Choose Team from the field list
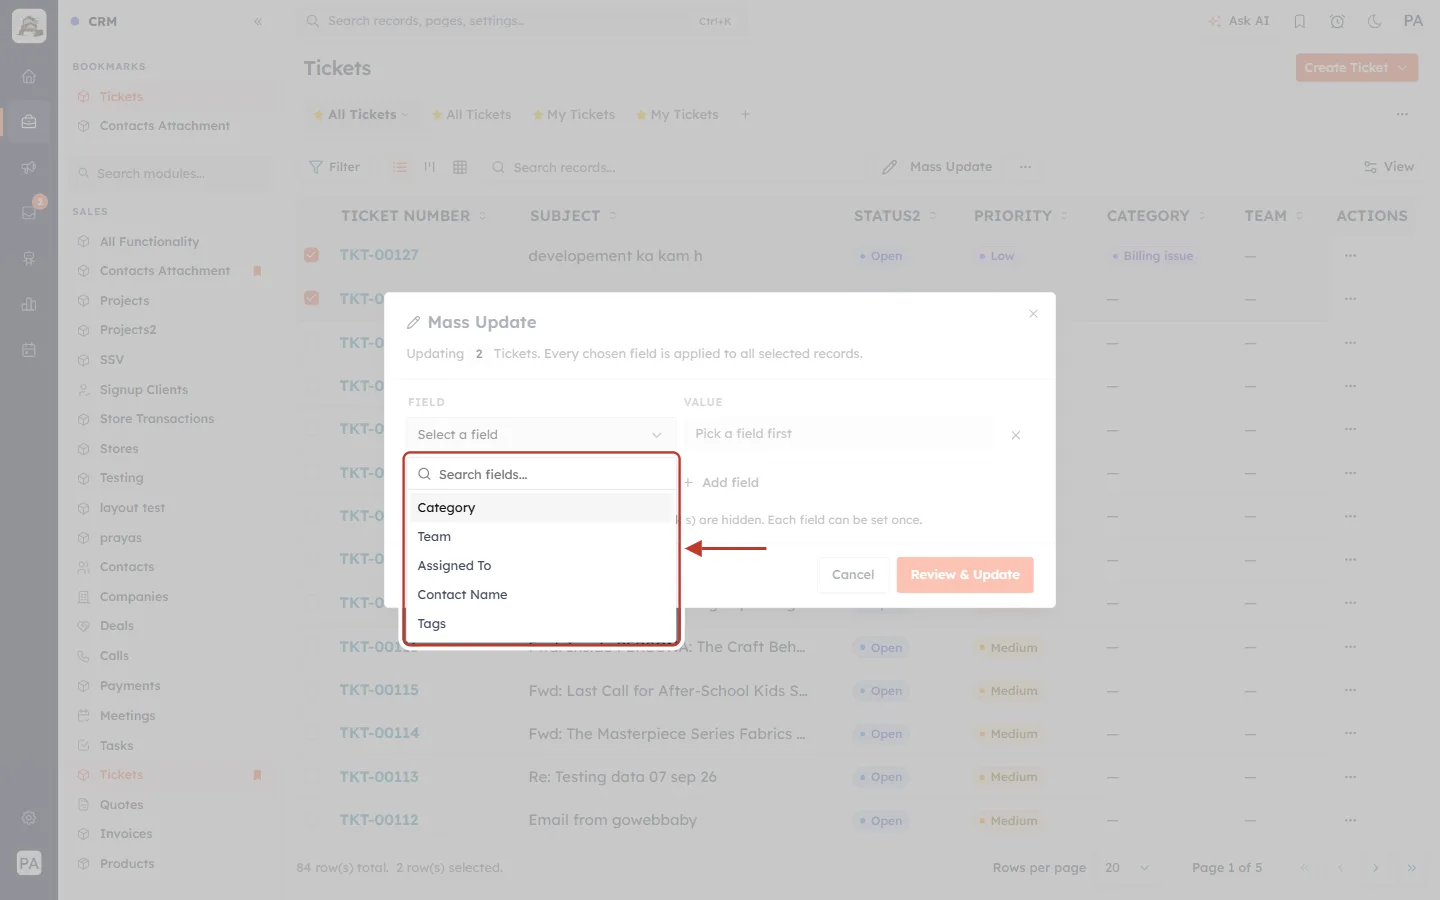 [540, 537]
